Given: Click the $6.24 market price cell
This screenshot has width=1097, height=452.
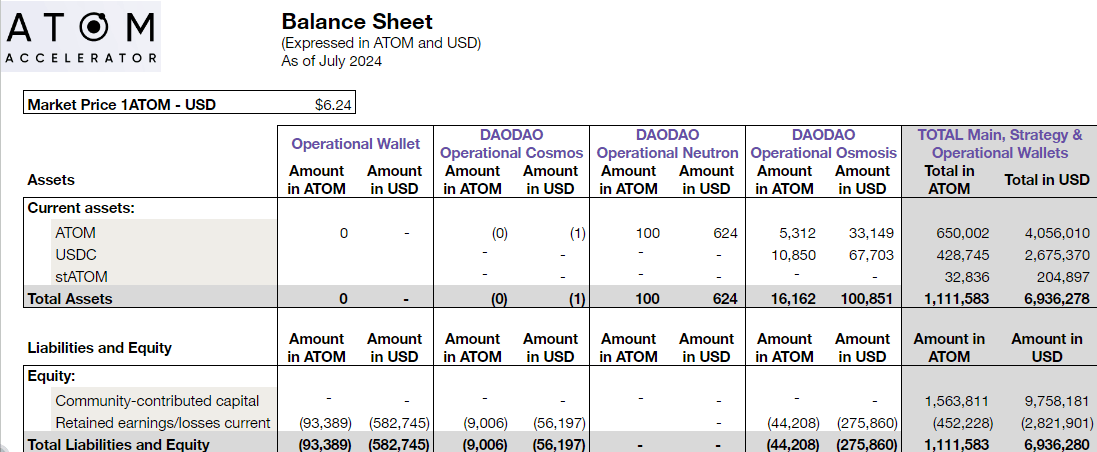Looking at the screenshot, I should [329, 104].
